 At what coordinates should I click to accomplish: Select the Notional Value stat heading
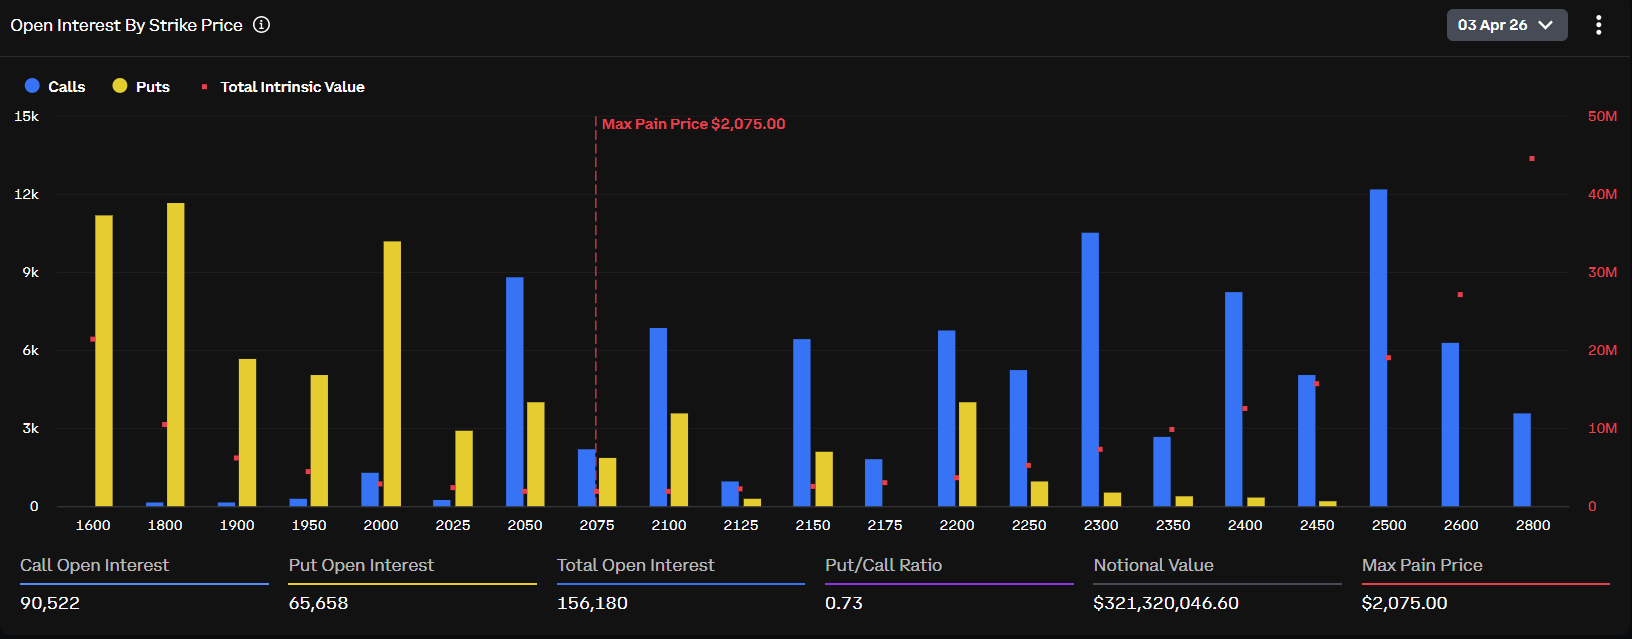[1153, 565]
